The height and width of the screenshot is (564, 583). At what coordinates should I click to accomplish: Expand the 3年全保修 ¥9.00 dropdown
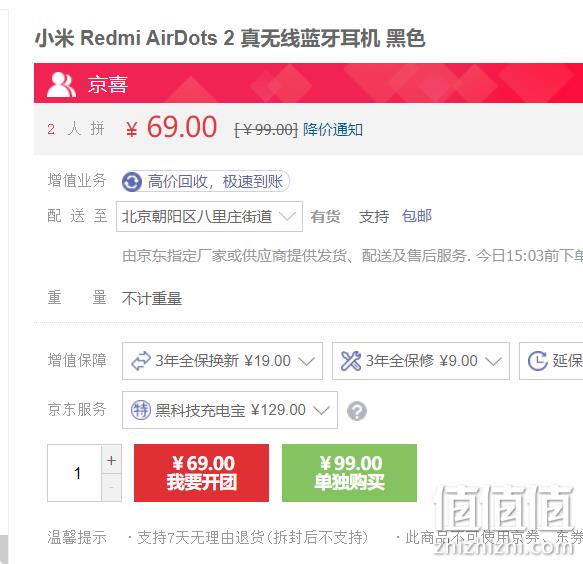pos(421,361)
